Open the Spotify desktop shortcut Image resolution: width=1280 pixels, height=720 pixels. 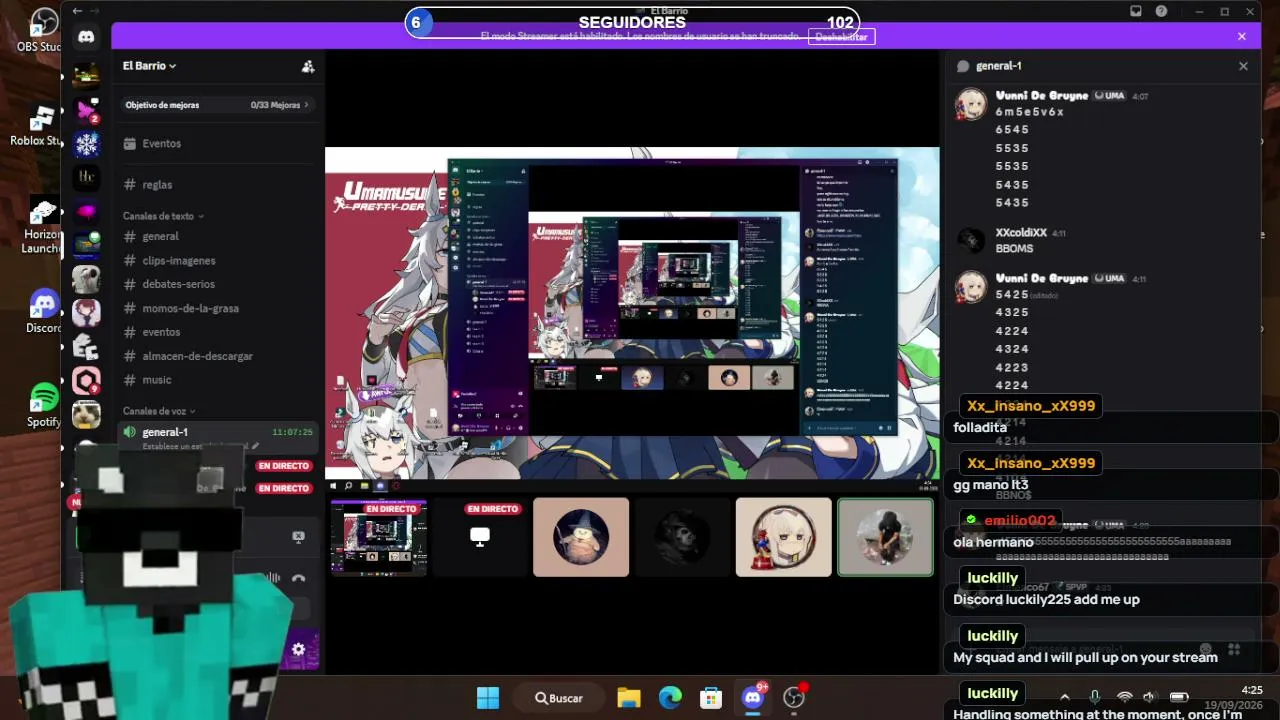pos(44,405)
